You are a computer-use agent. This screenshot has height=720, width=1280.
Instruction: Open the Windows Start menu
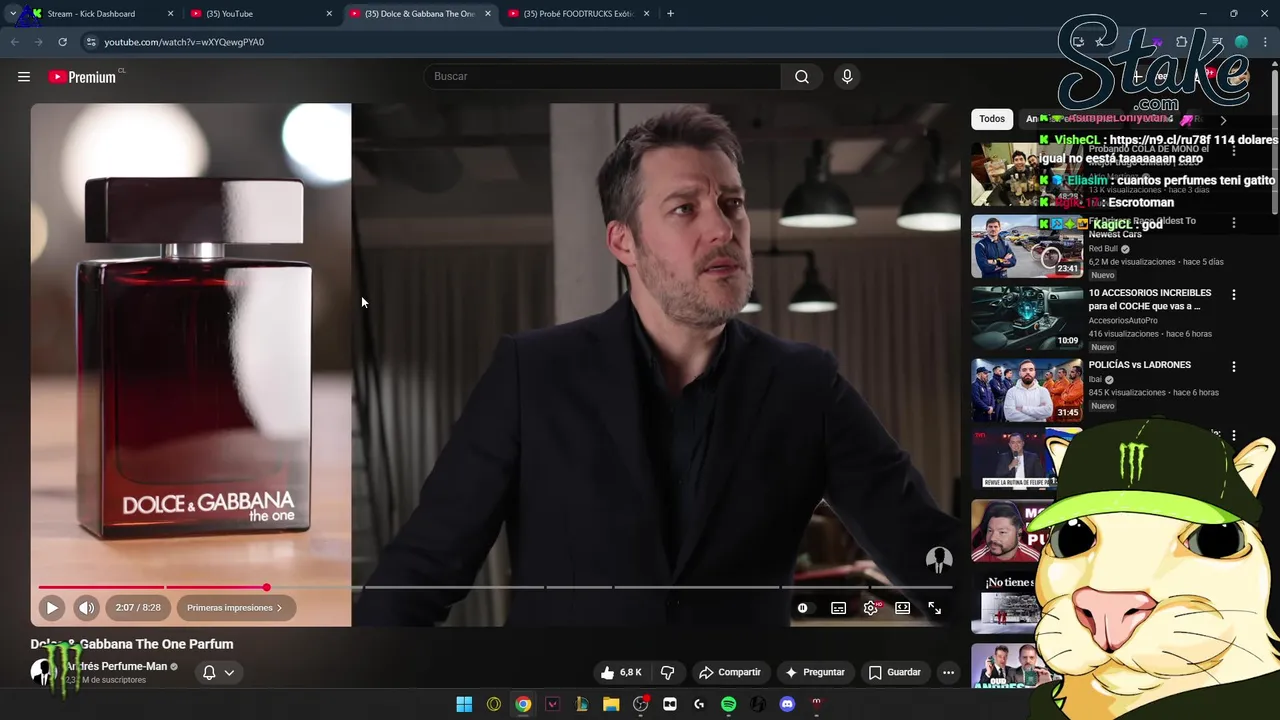464,704
